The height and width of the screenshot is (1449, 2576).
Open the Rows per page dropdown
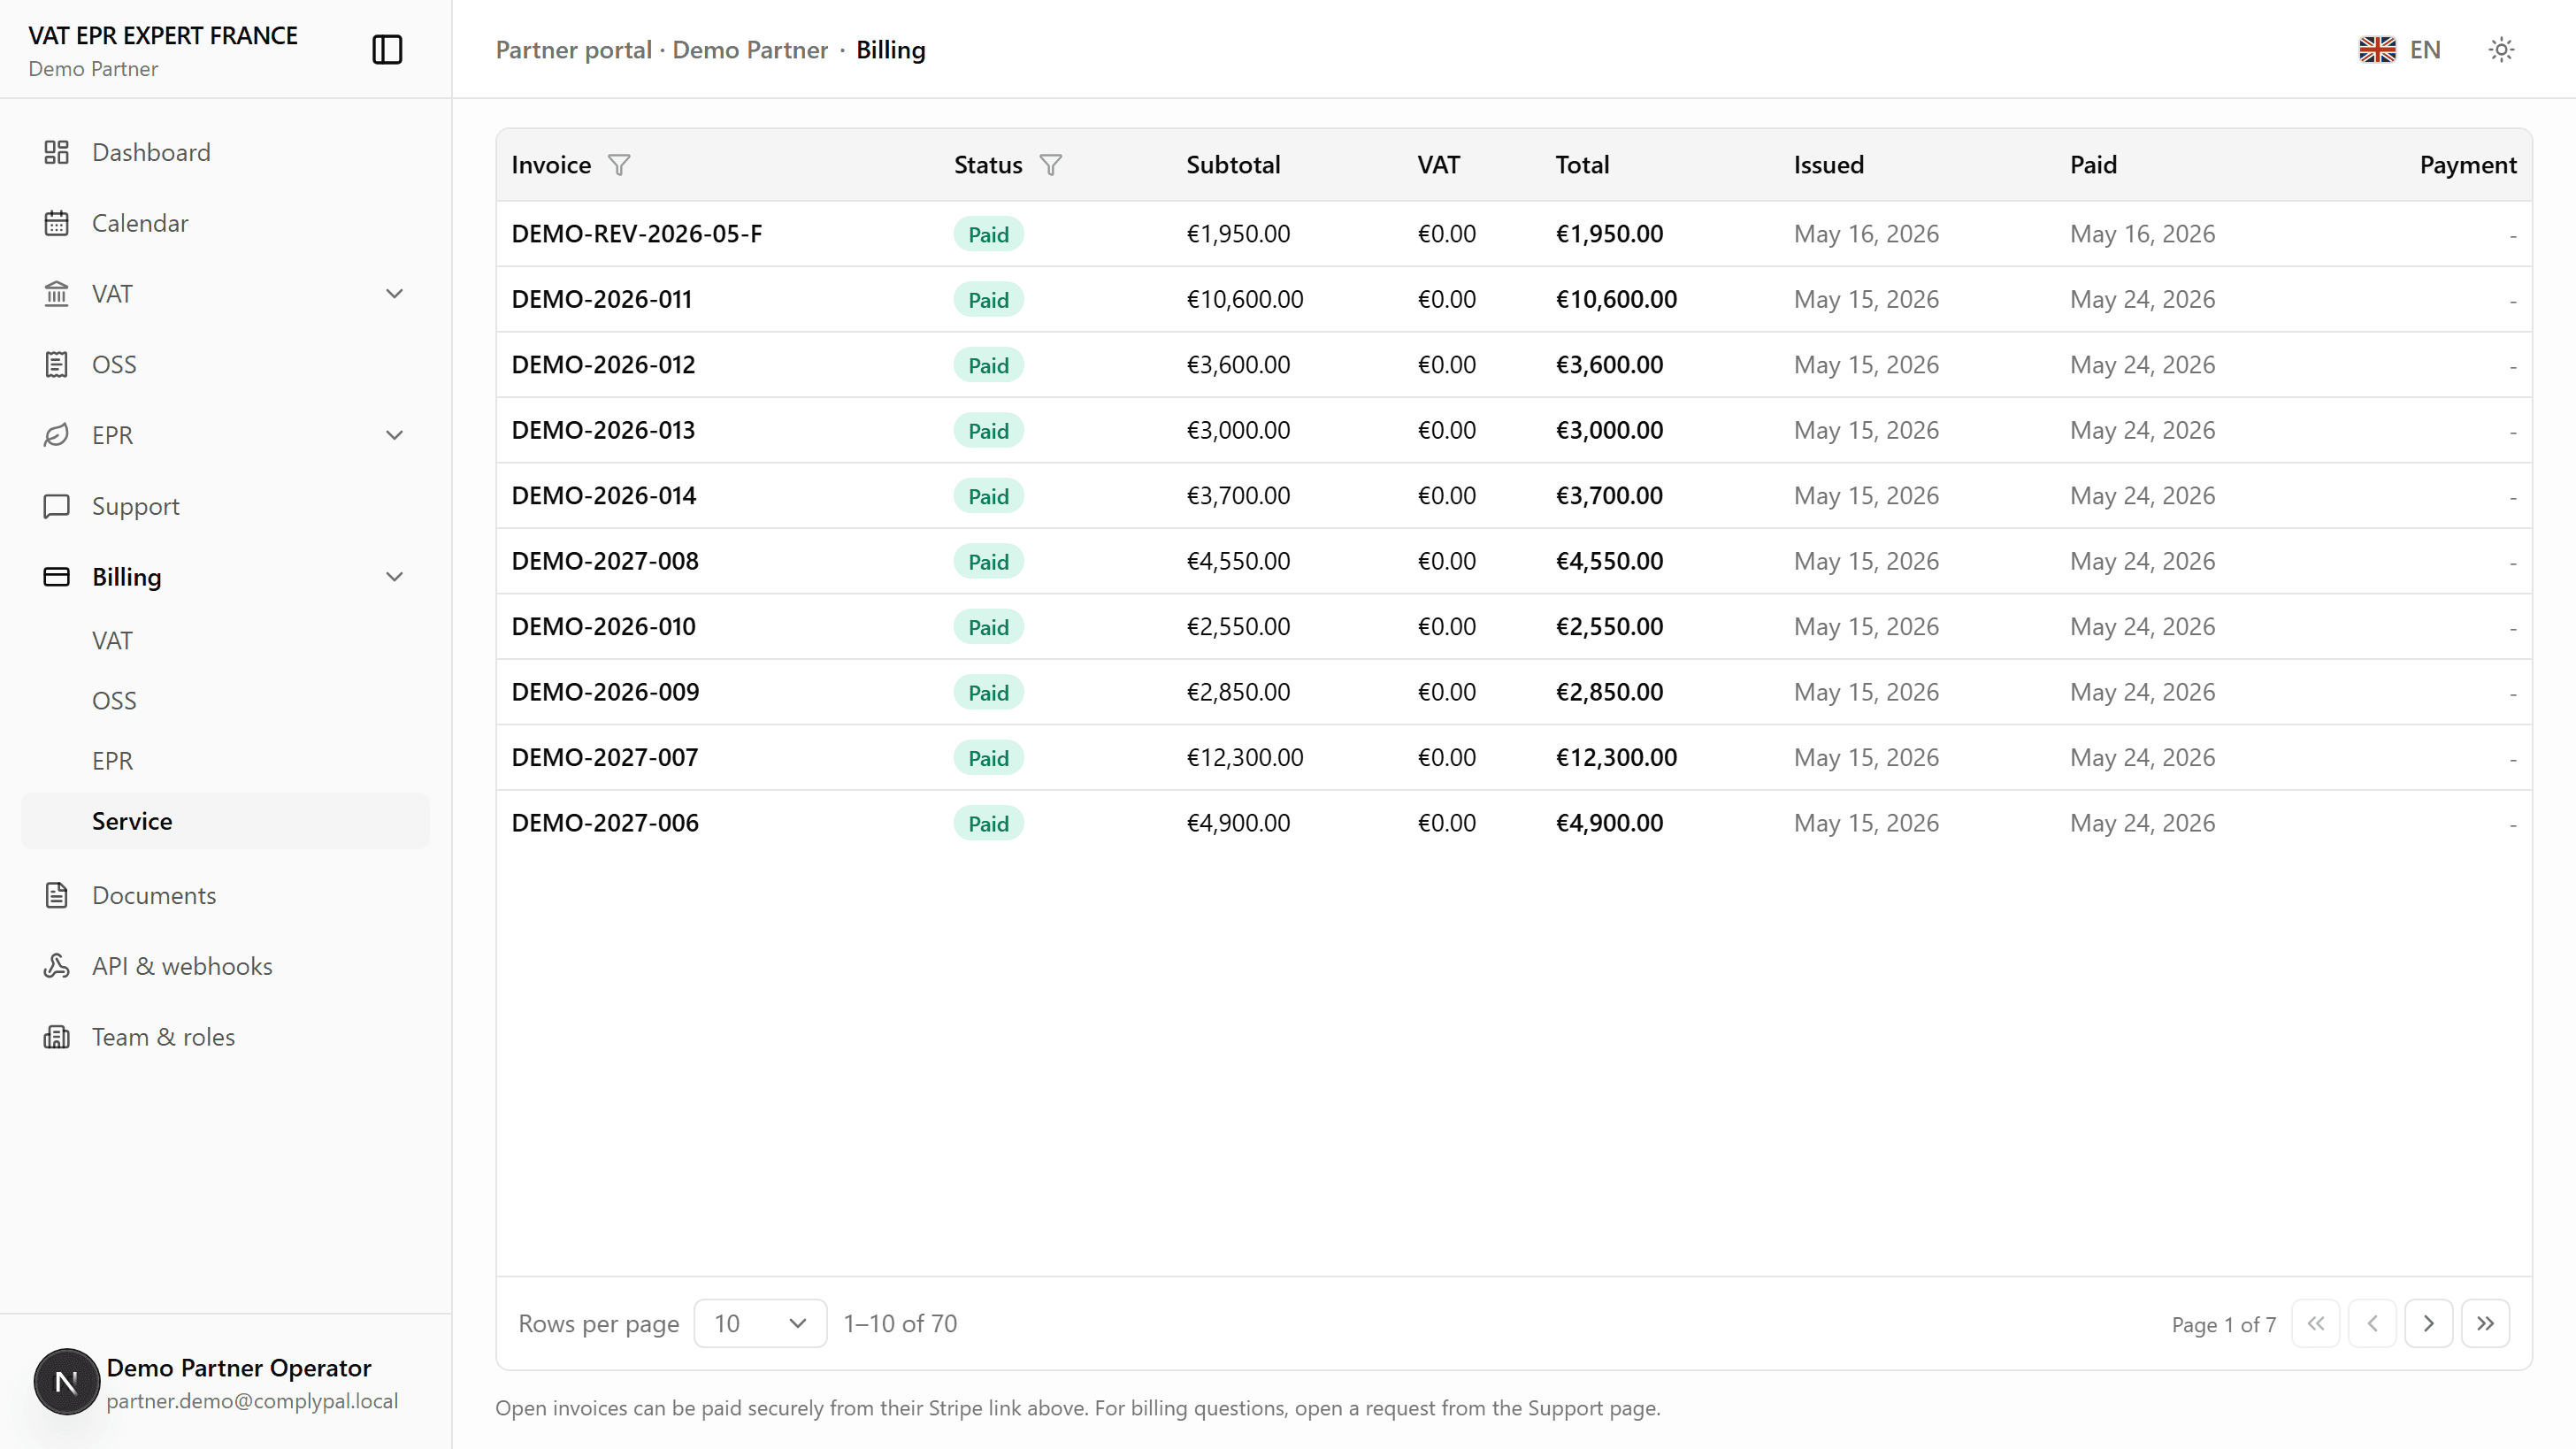tap(760, 1324)
